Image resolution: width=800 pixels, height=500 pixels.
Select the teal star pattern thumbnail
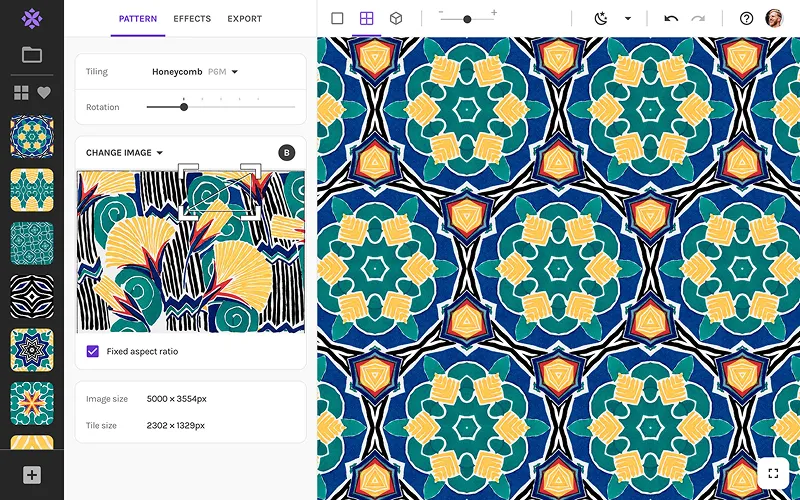[x=32, y=350]
